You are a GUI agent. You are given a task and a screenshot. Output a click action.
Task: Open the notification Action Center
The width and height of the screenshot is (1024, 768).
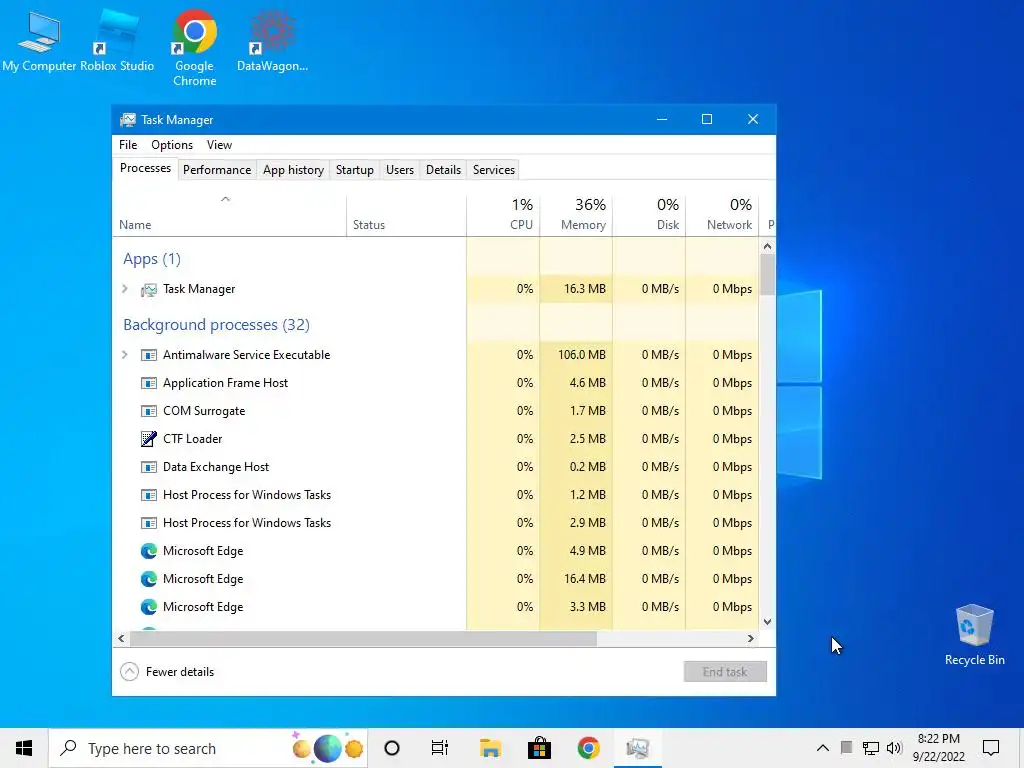tap(991, 748)
